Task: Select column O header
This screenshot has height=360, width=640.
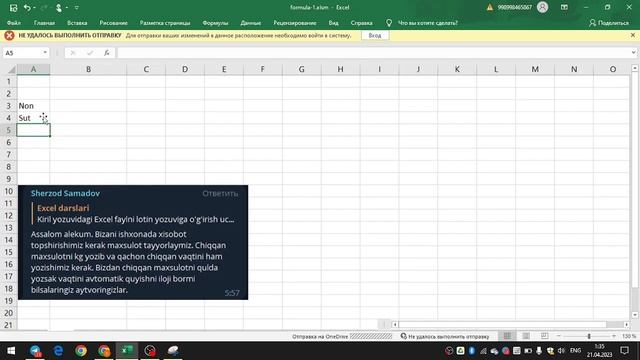Action: 612,69
